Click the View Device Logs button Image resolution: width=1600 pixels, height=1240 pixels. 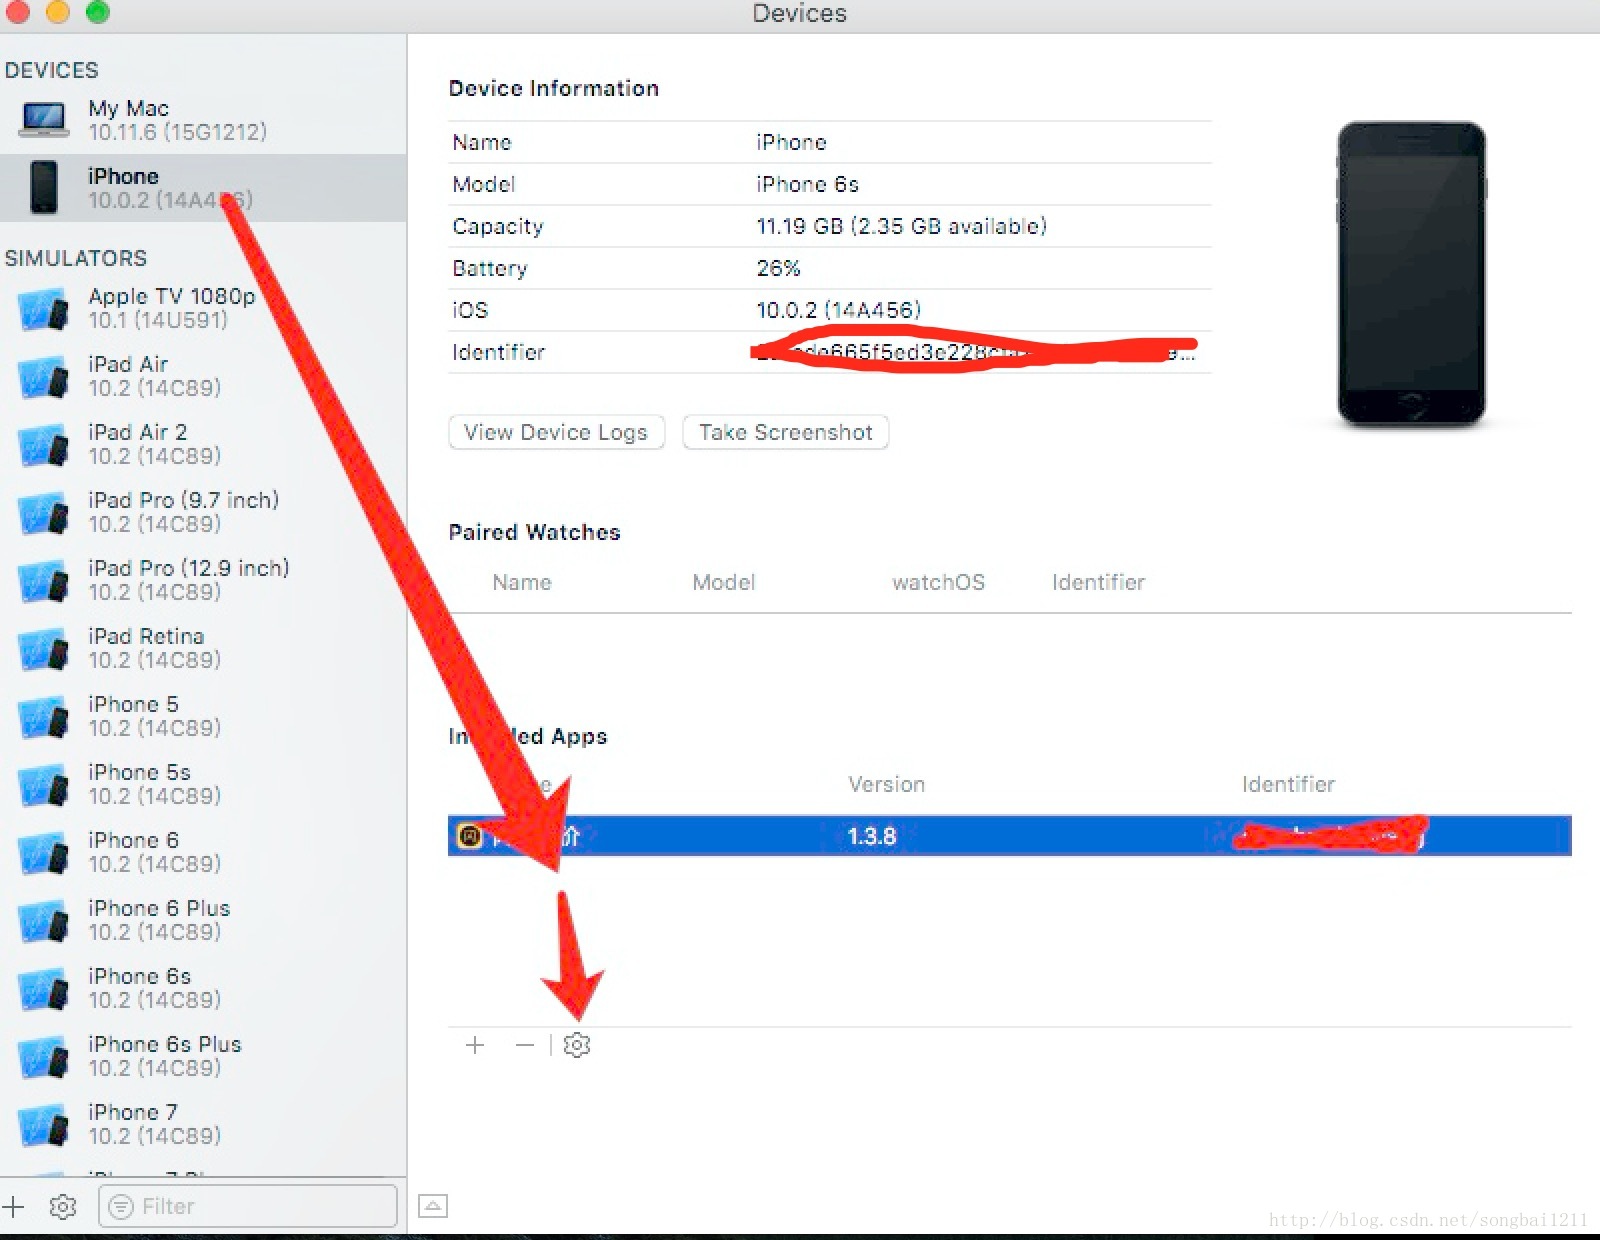click(556, 432)
